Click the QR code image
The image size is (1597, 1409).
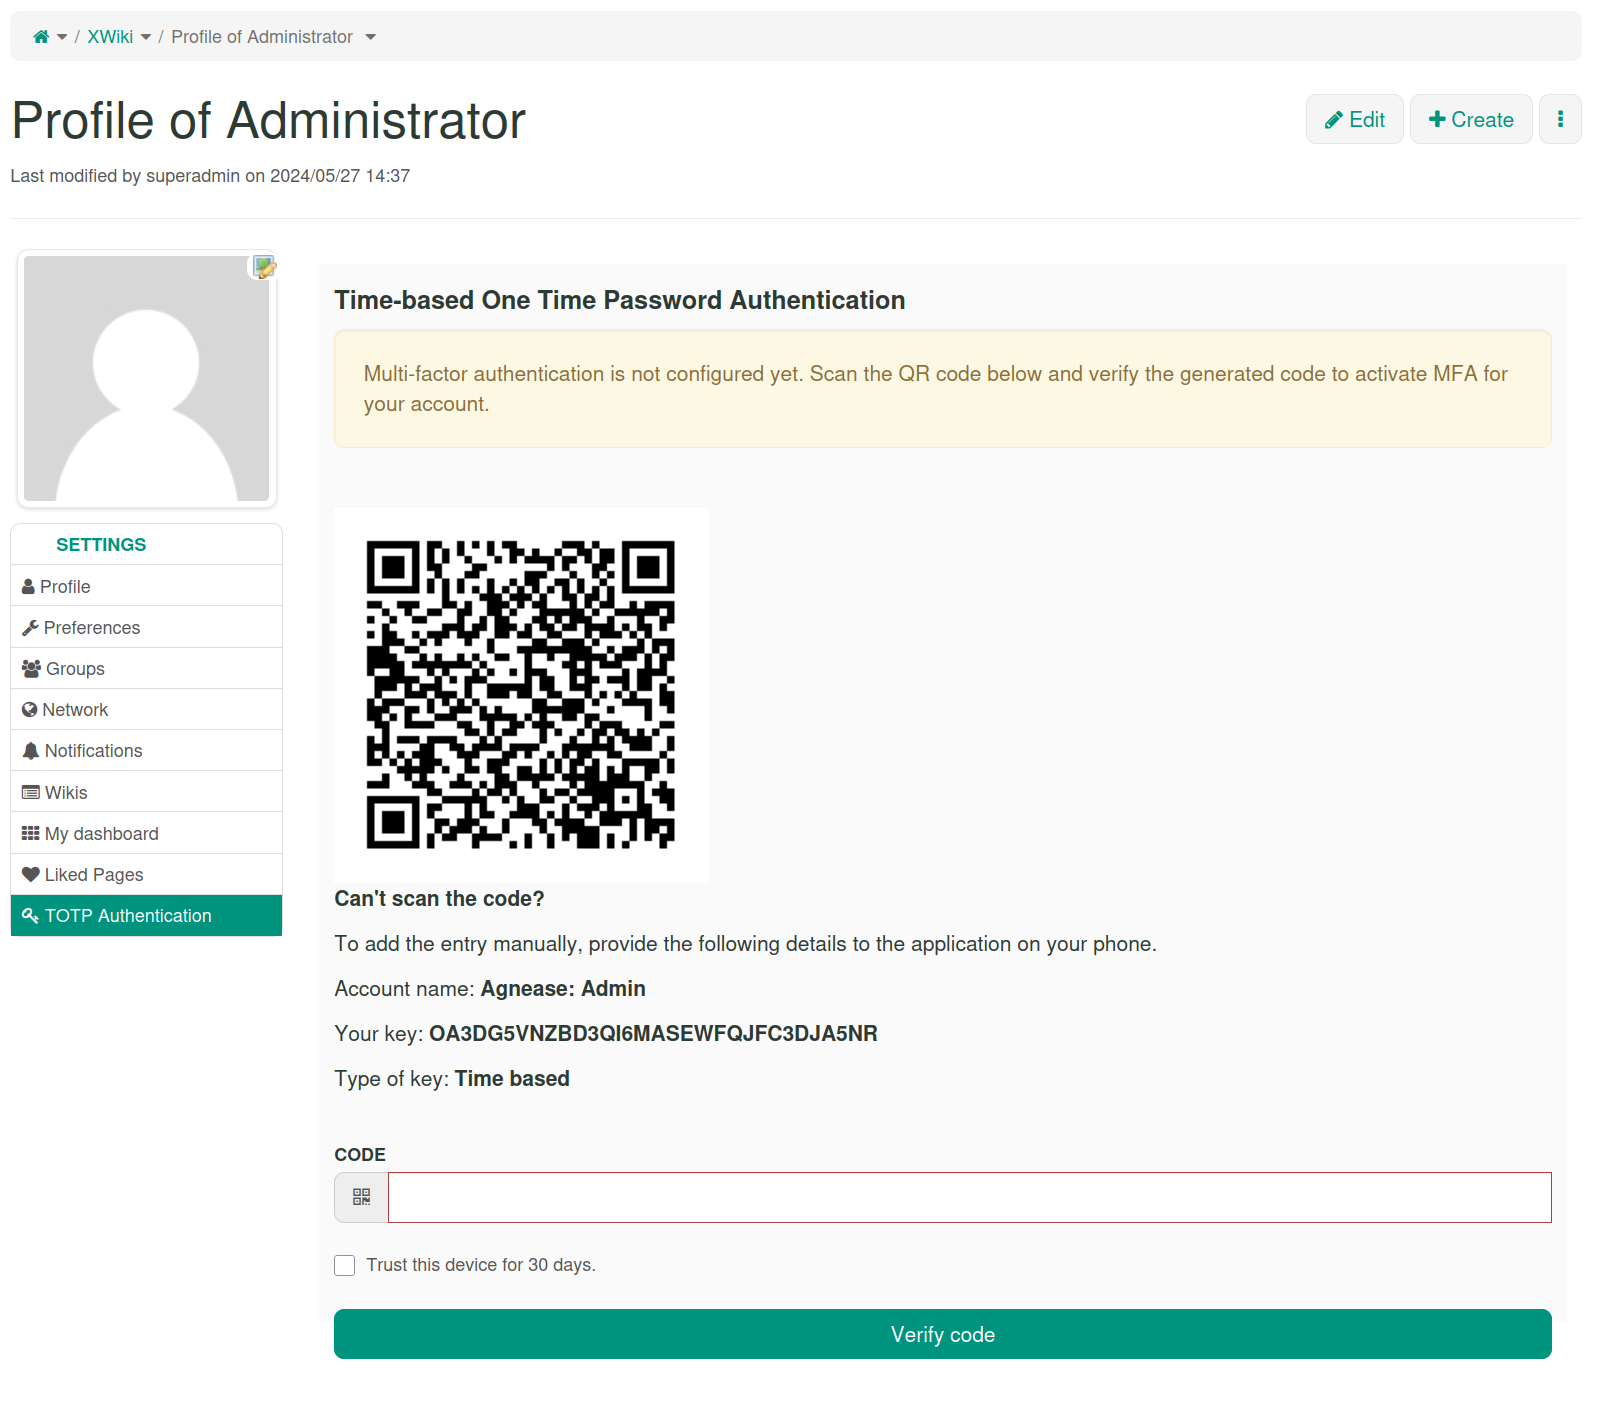click(521, 695)
